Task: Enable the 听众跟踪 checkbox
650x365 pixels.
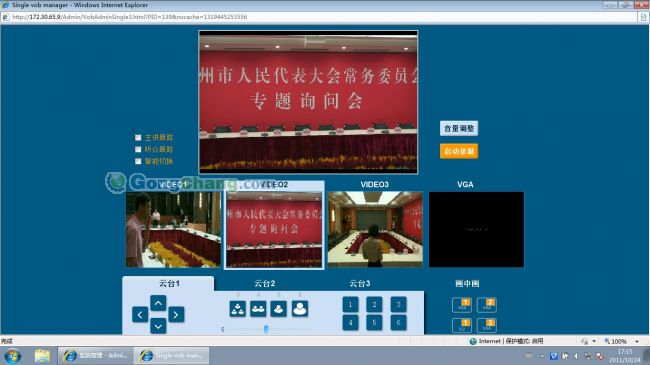Action: (x=138, y=149)
